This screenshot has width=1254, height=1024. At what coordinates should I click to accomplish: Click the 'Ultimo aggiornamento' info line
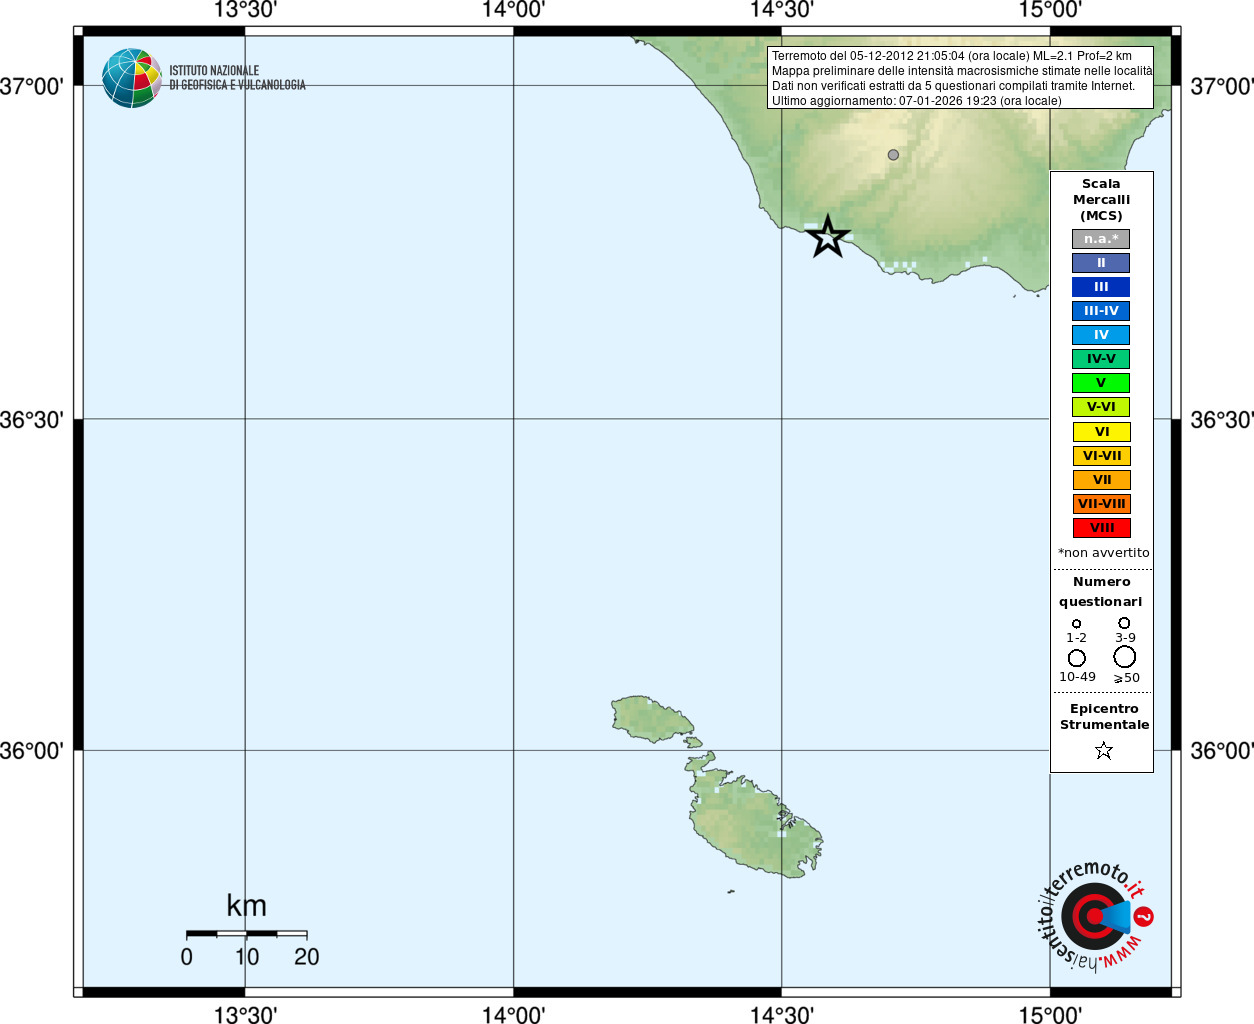[916, 101]
